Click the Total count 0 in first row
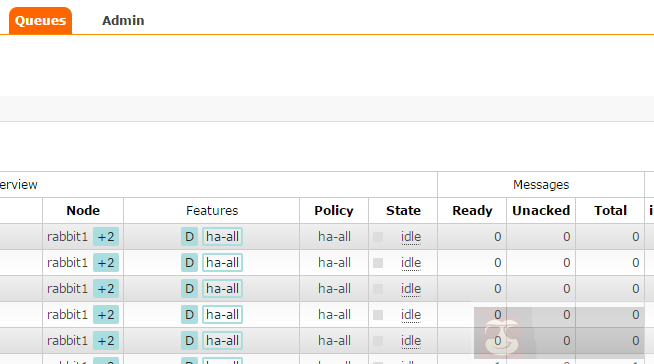Viewport: 654px width, 364px height. 636,237
